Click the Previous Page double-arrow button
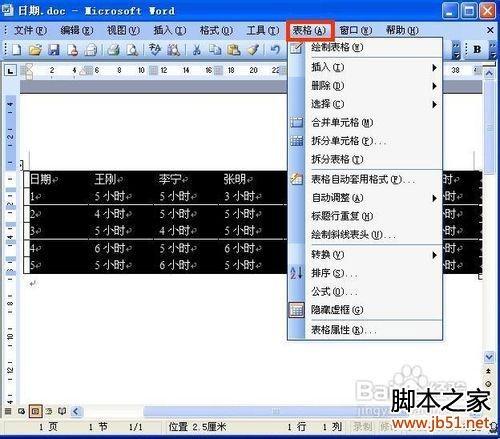Screen dimensions: 500x439 tap(488, 371)
